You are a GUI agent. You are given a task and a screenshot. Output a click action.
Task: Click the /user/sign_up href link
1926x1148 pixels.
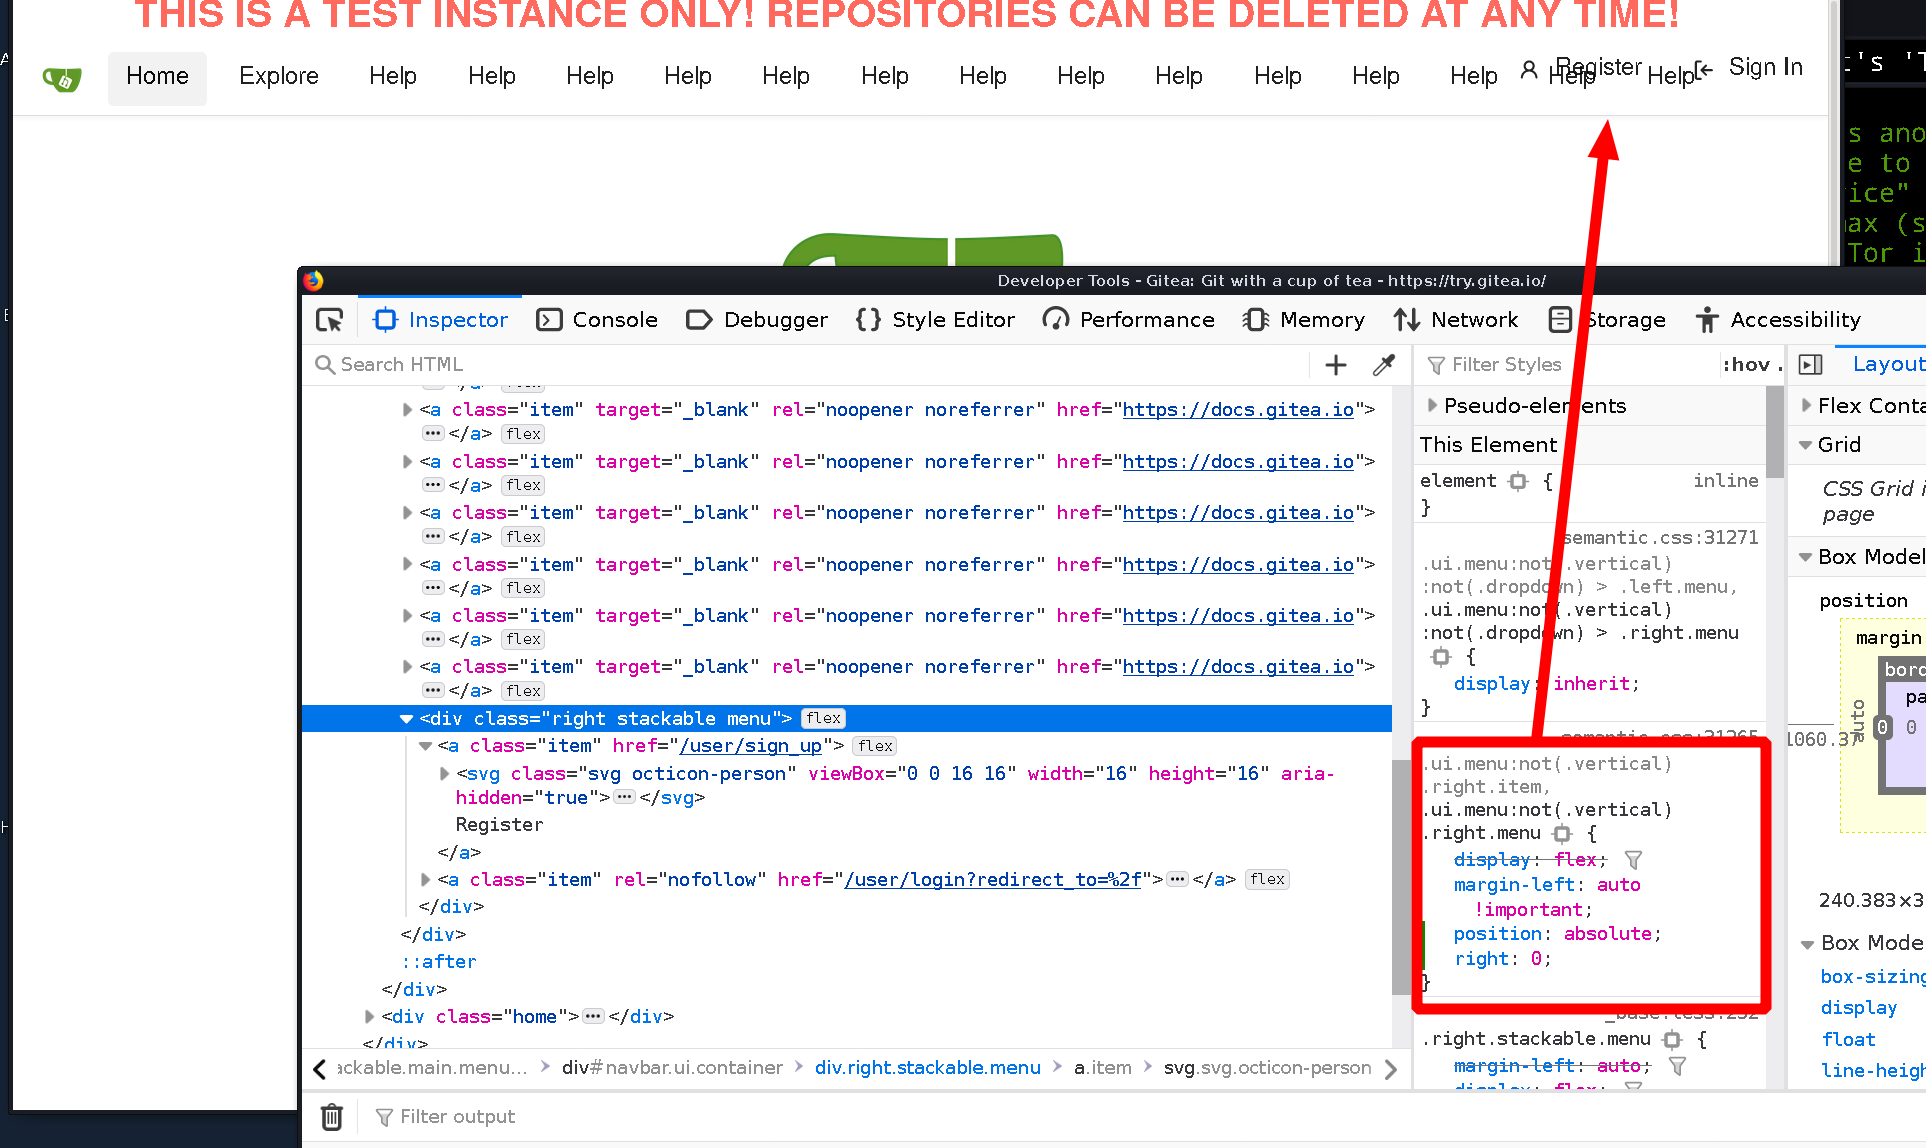pos(750,746)
